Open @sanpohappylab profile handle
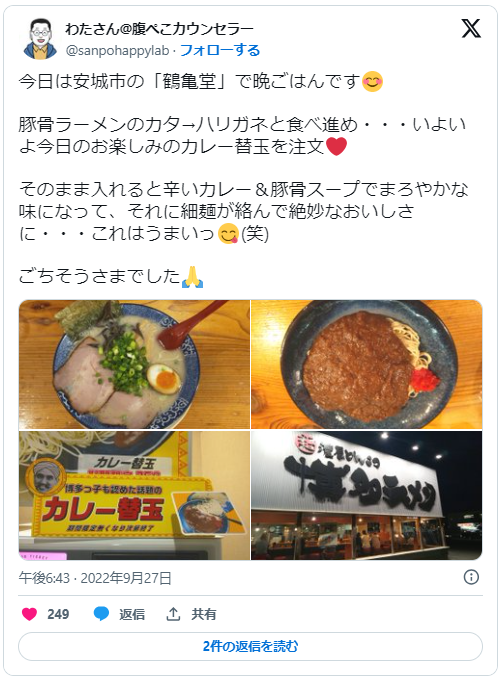Image resolution: width=503 pixels, height=680 pixels. [x=117, y=51]
